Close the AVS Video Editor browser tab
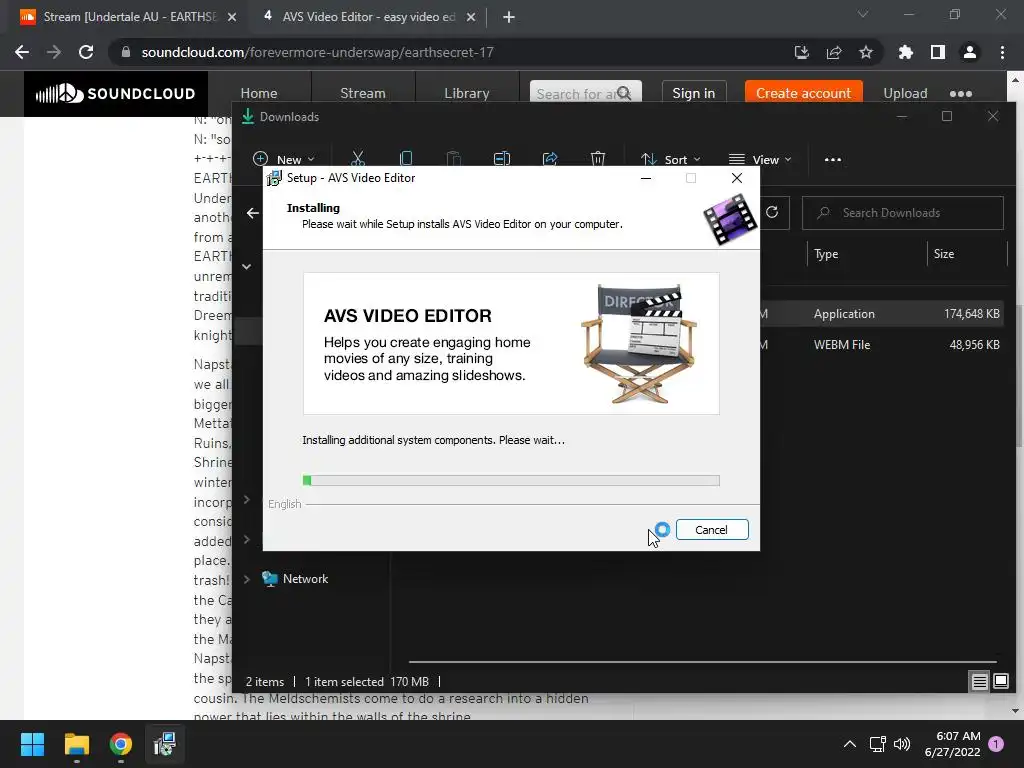The height and width of the screenshot is (768, 1024). (x=471, y=17)
